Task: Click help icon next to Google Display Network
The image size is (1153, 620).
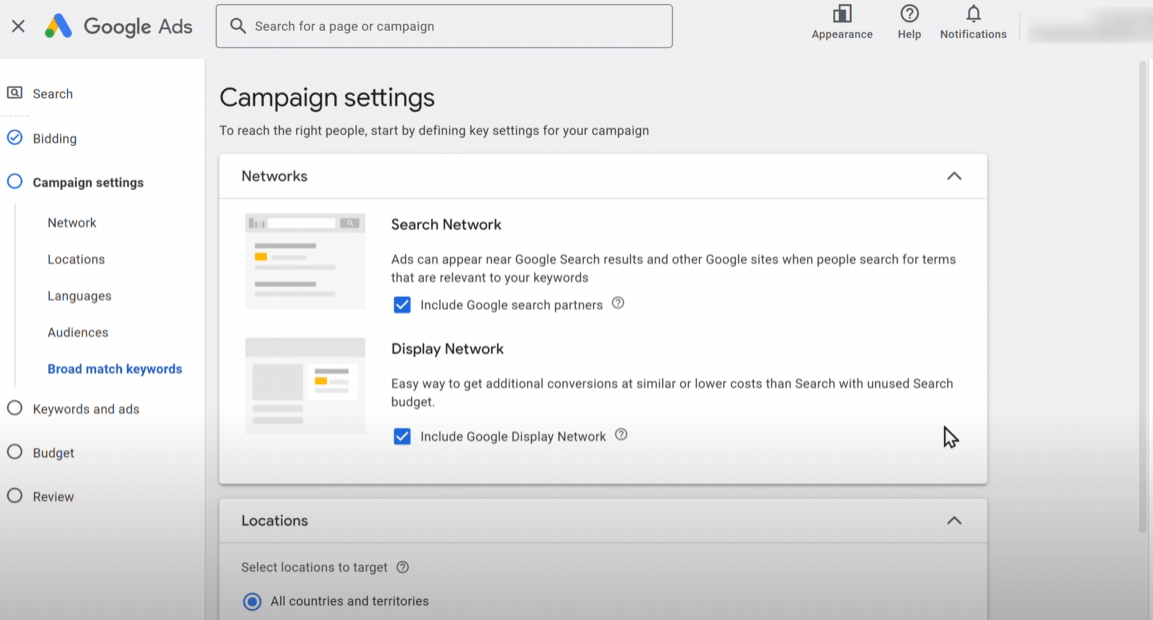Action: coord(621,435)
